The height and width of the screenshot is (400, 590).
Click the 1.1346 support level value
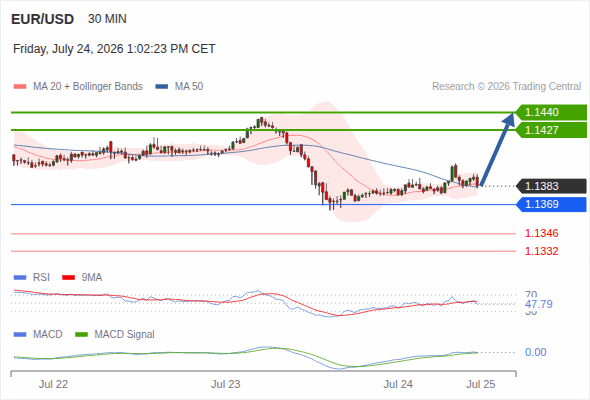tap(541, 233)
